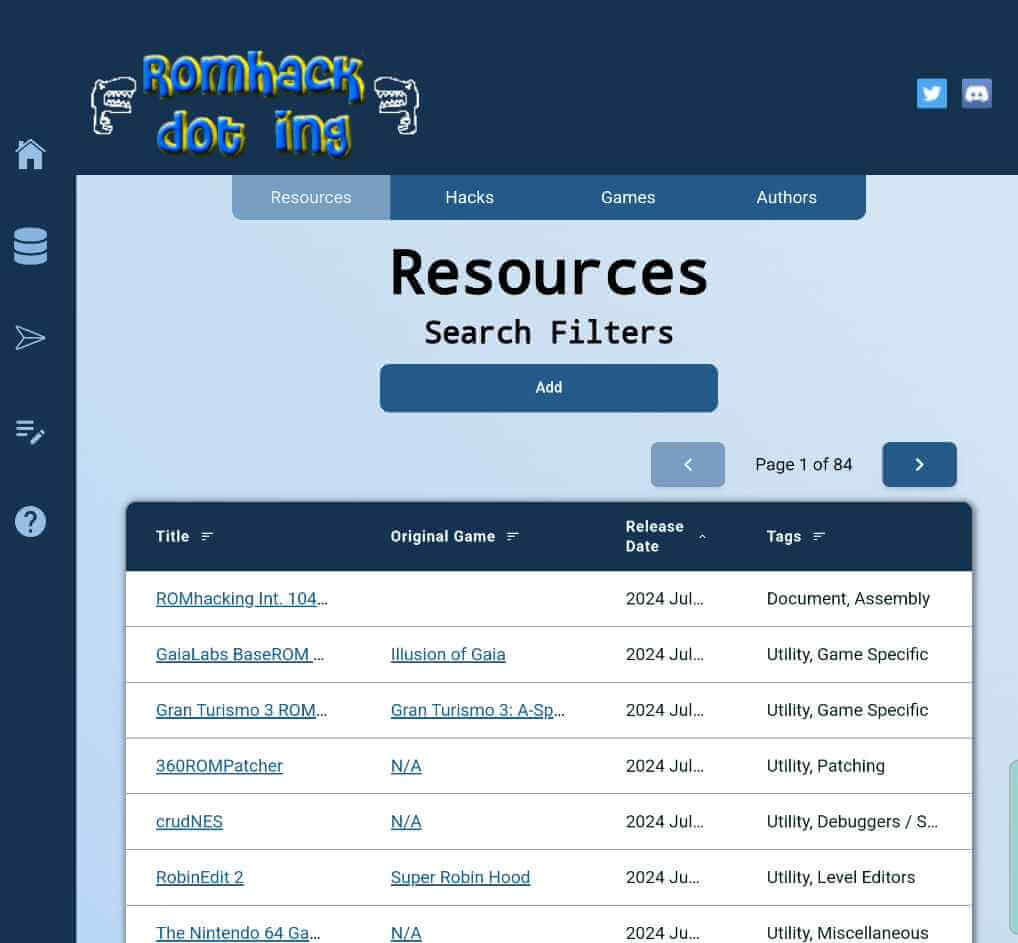This screenshot has width=1018, height=943.
Task: Open crudNES resource link
Action: pos(189,822)
